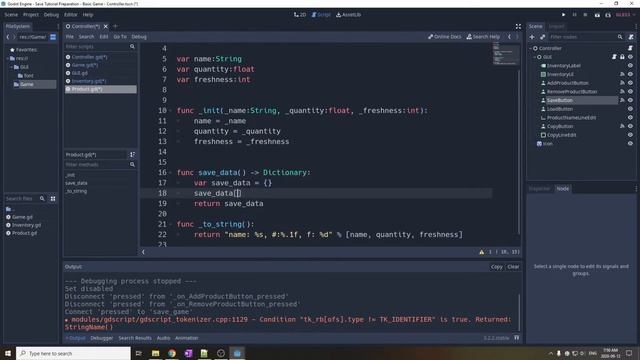Collapse the res:// folder in FileSystem
This screenshot has height=360, width=640.
pos(8,58)
